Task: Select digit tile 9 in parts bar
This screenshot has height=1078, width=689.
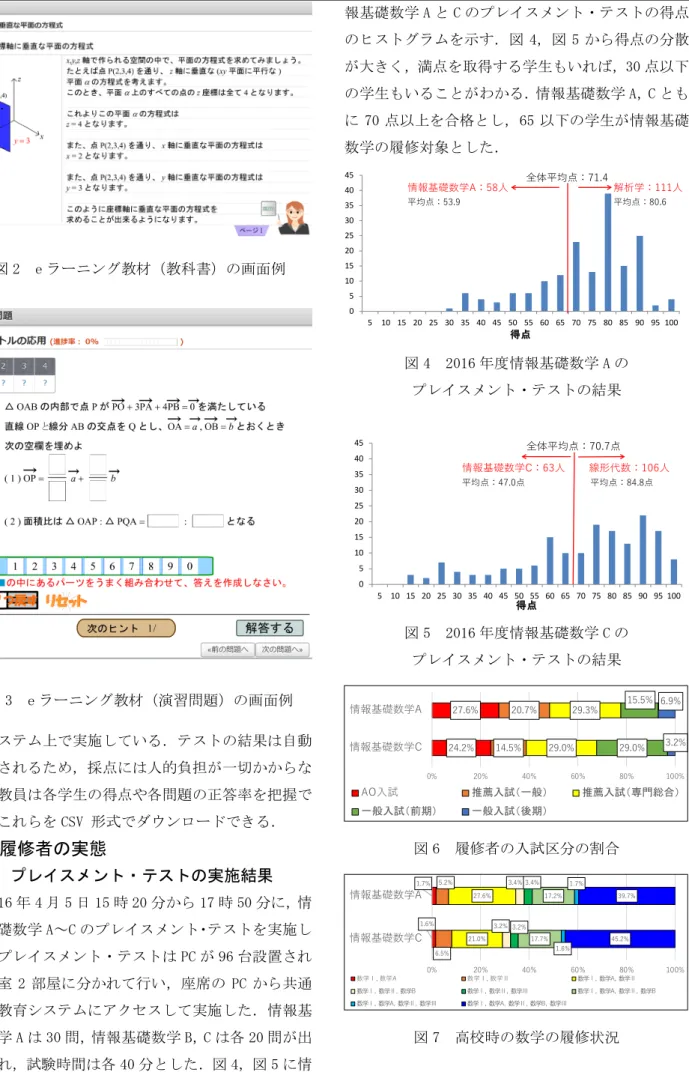Action: (170, 566)
